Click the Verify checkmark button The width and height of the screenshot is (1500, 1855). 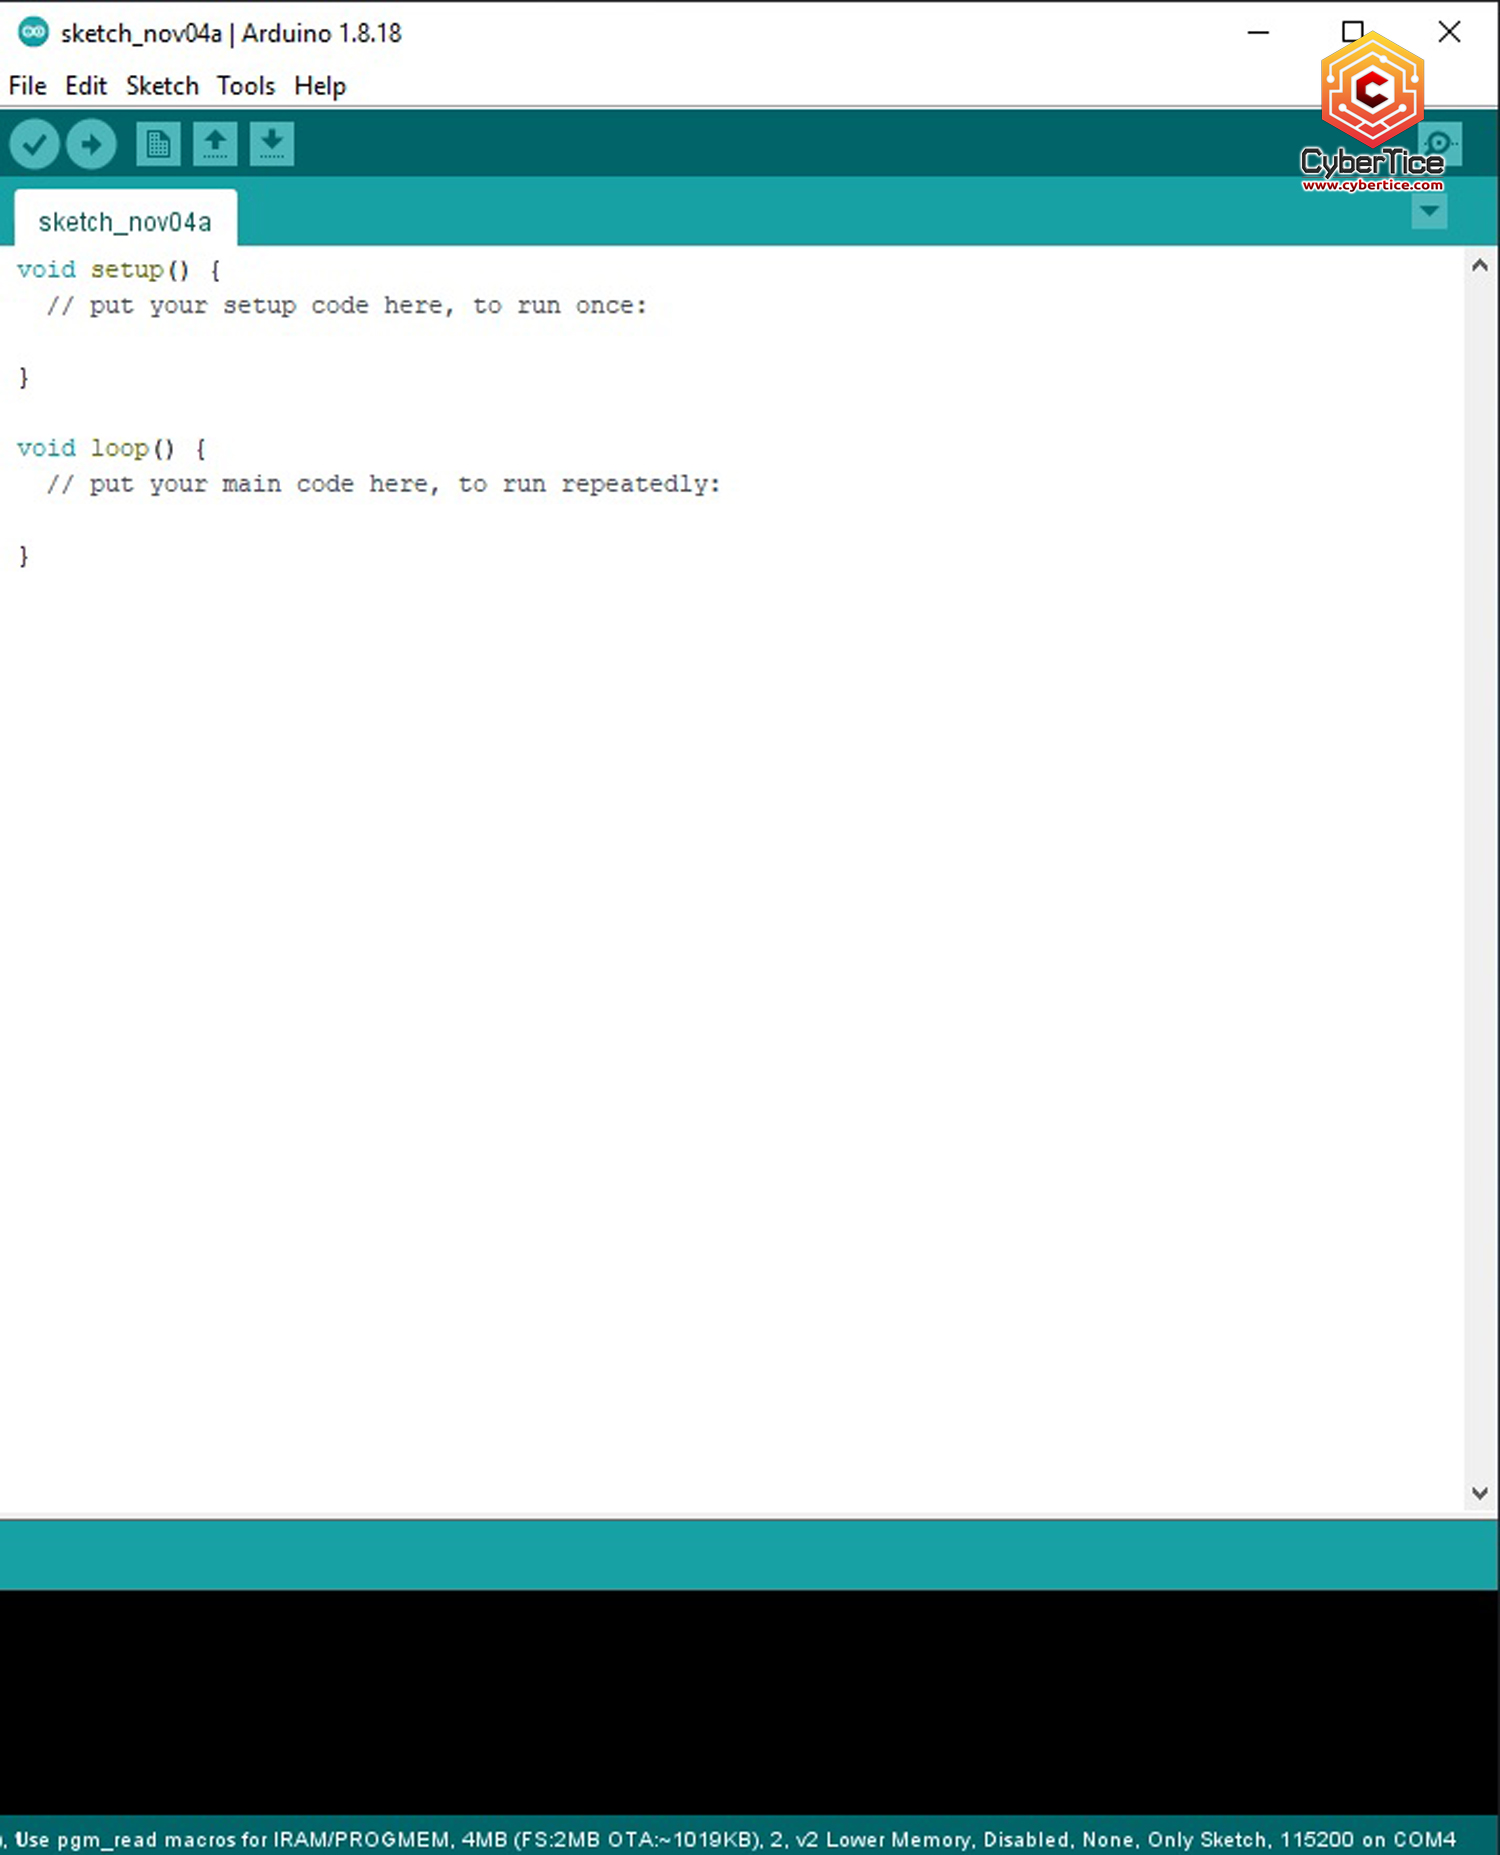pos(34,145)
